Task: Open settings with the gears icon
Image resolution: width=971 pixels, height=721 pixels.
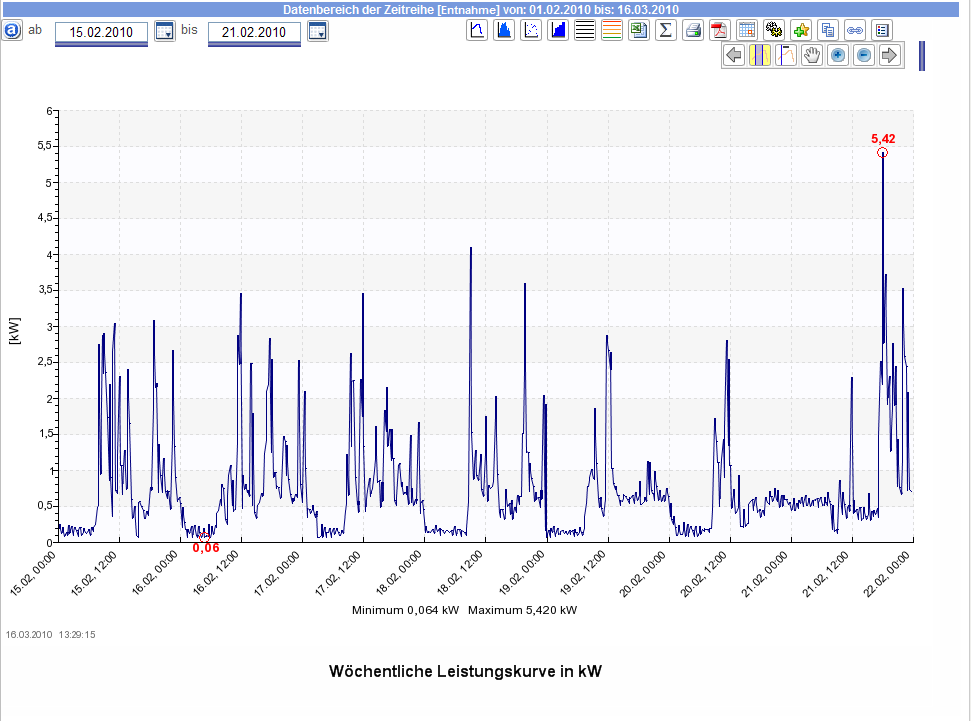Action: pos(774,30)
